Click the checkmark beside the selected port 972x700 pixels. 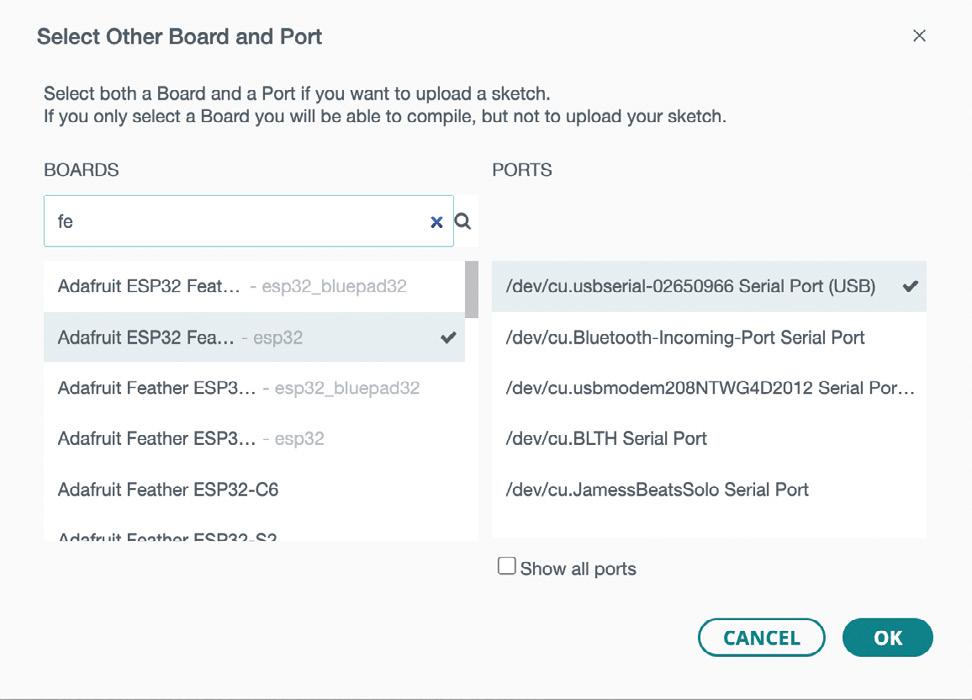(910, 286)
